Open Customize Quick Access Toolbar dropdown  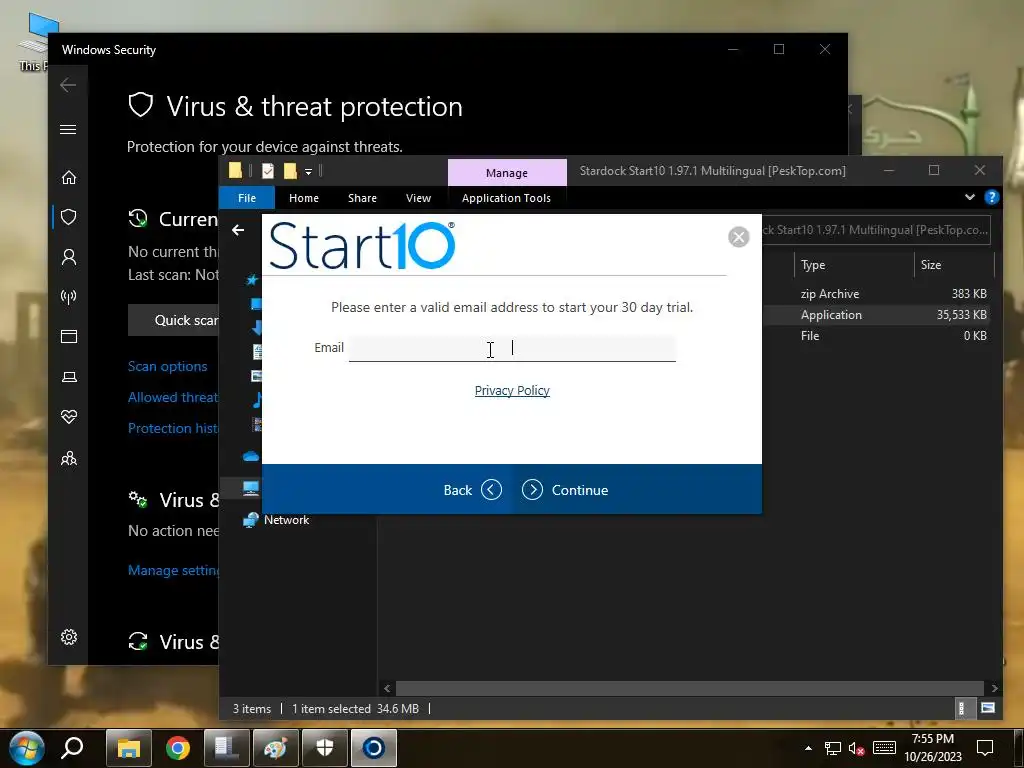coord(308,172)
